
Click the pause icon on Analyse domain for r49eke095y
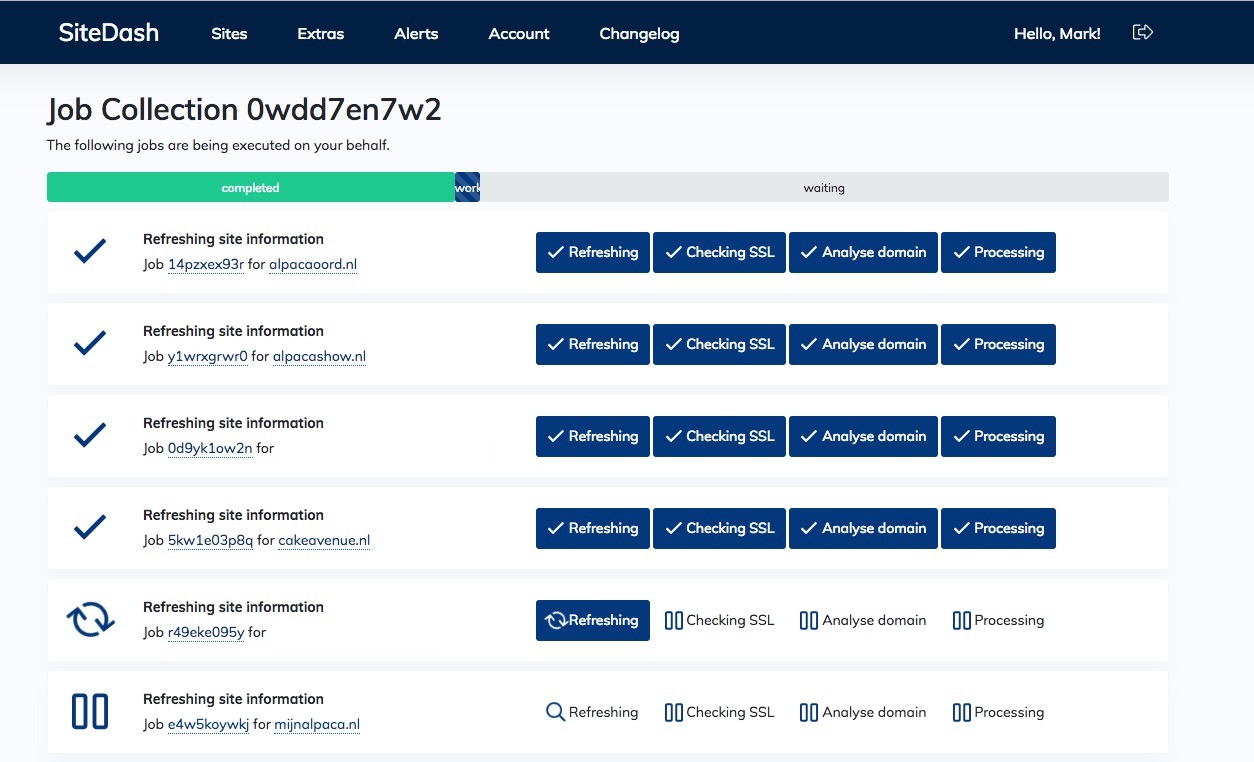pyautogui.click(x=809, y=620)
